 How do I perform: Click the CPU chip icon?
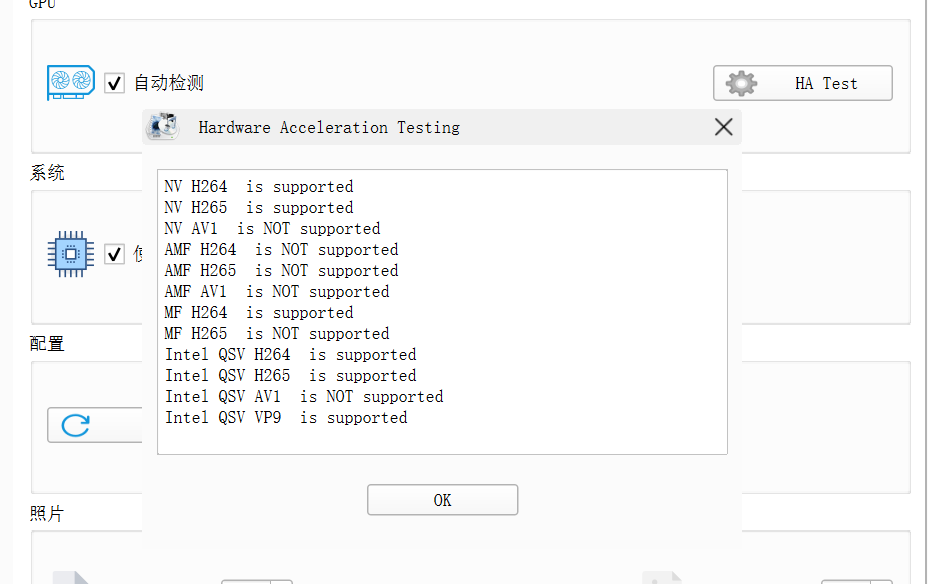click(x=70, y=254)
